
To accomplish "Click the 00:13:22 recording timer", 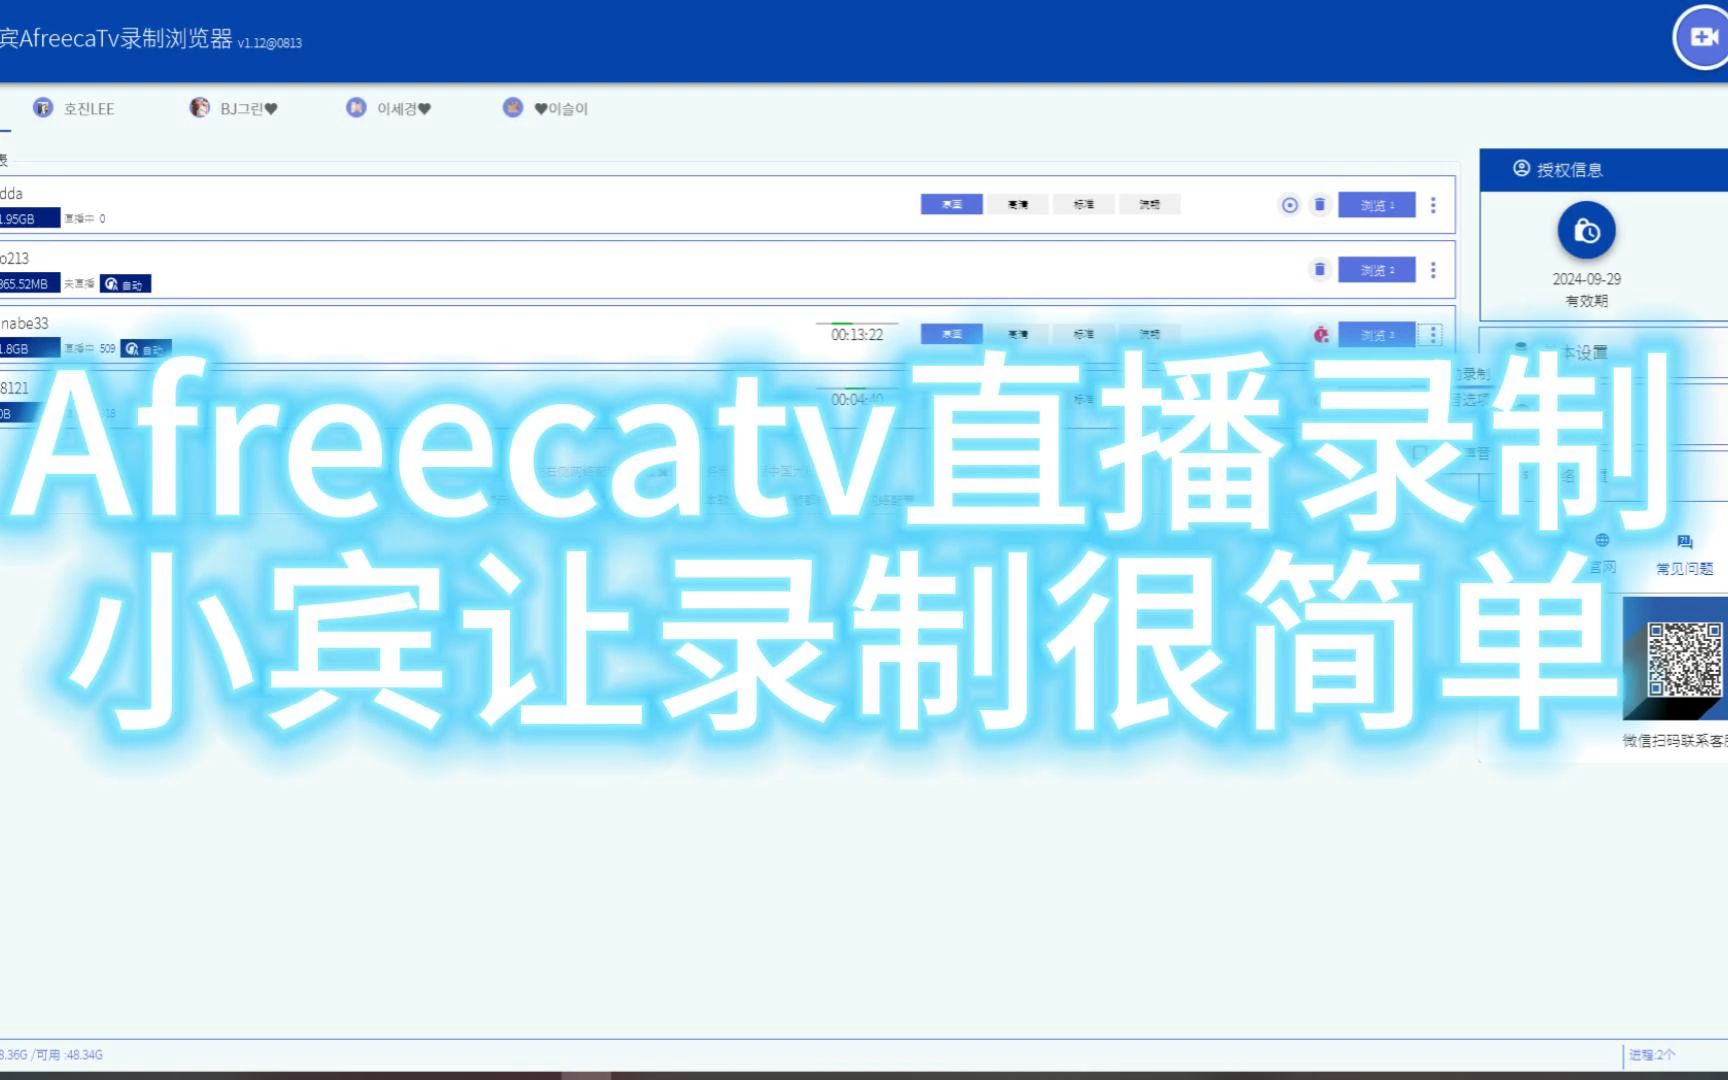I will [857, 335].
